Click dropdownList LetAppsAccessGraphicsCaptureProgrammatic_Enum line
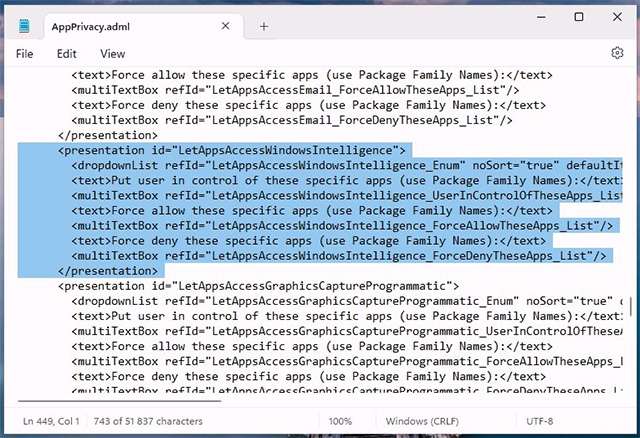The image size is (640, 438). 347,301
